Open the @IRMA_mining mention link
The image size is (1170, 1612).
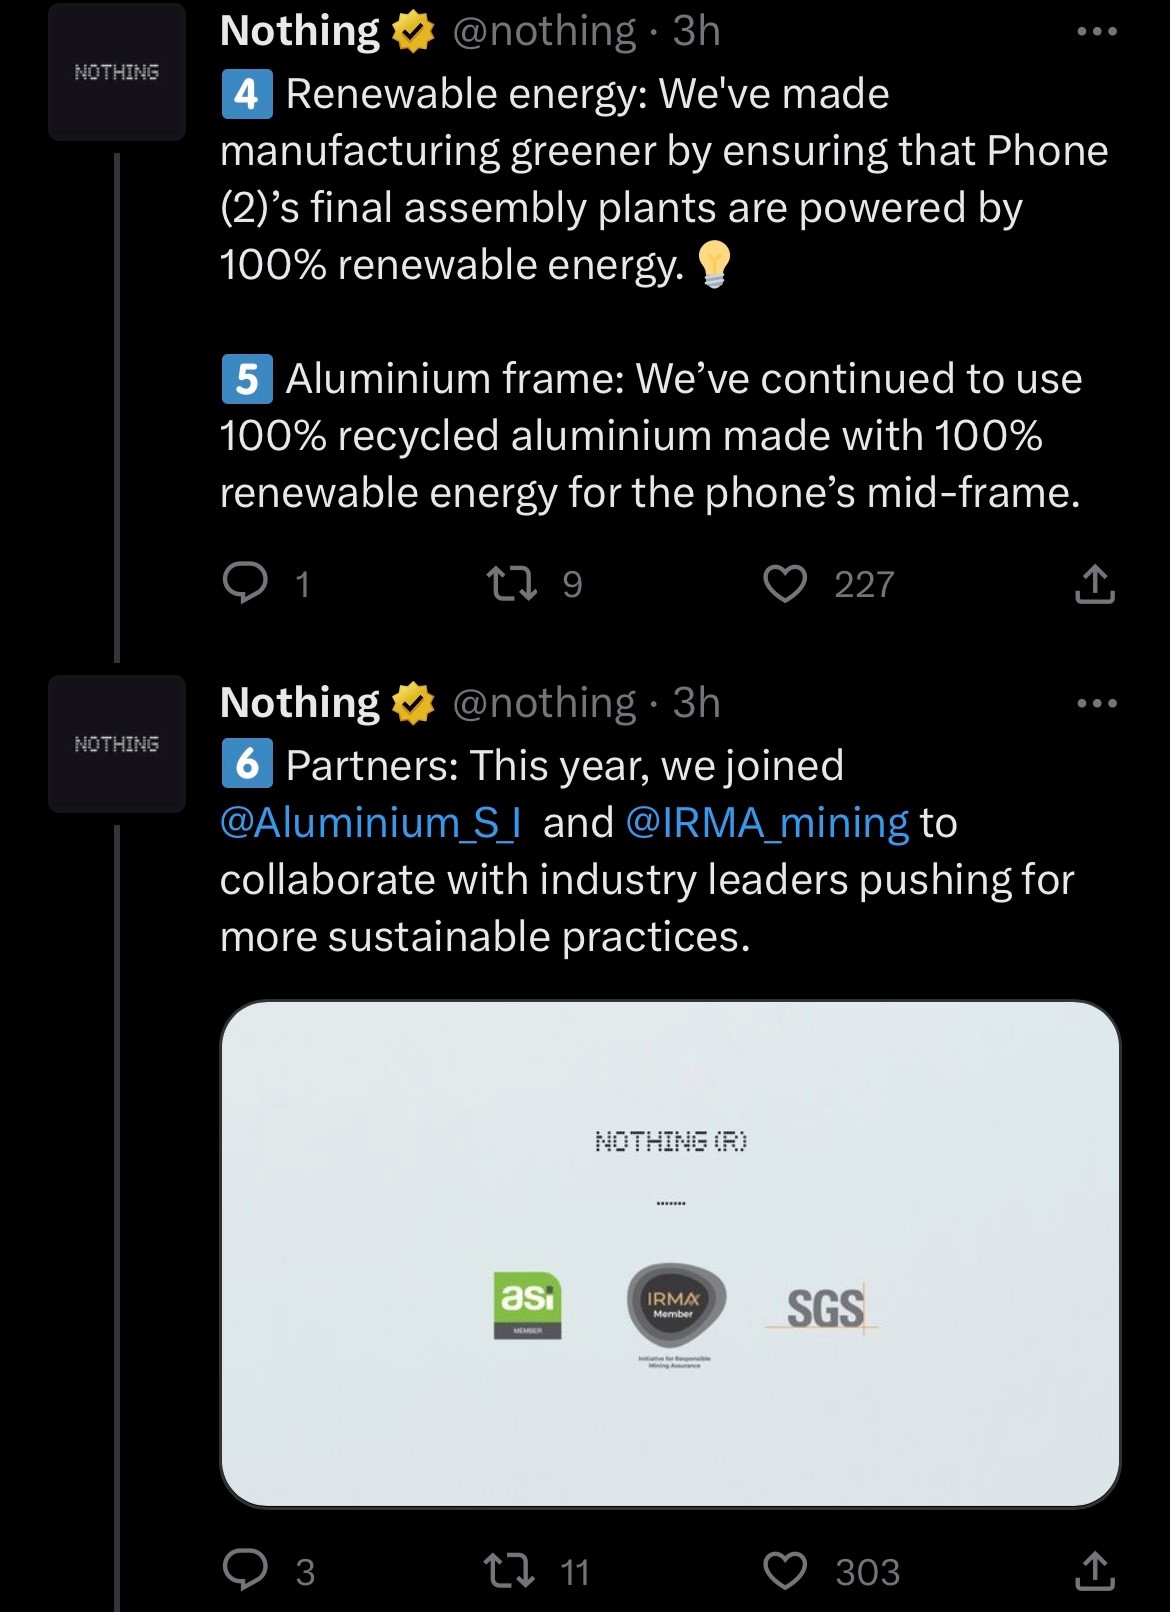tap(767, 823)
